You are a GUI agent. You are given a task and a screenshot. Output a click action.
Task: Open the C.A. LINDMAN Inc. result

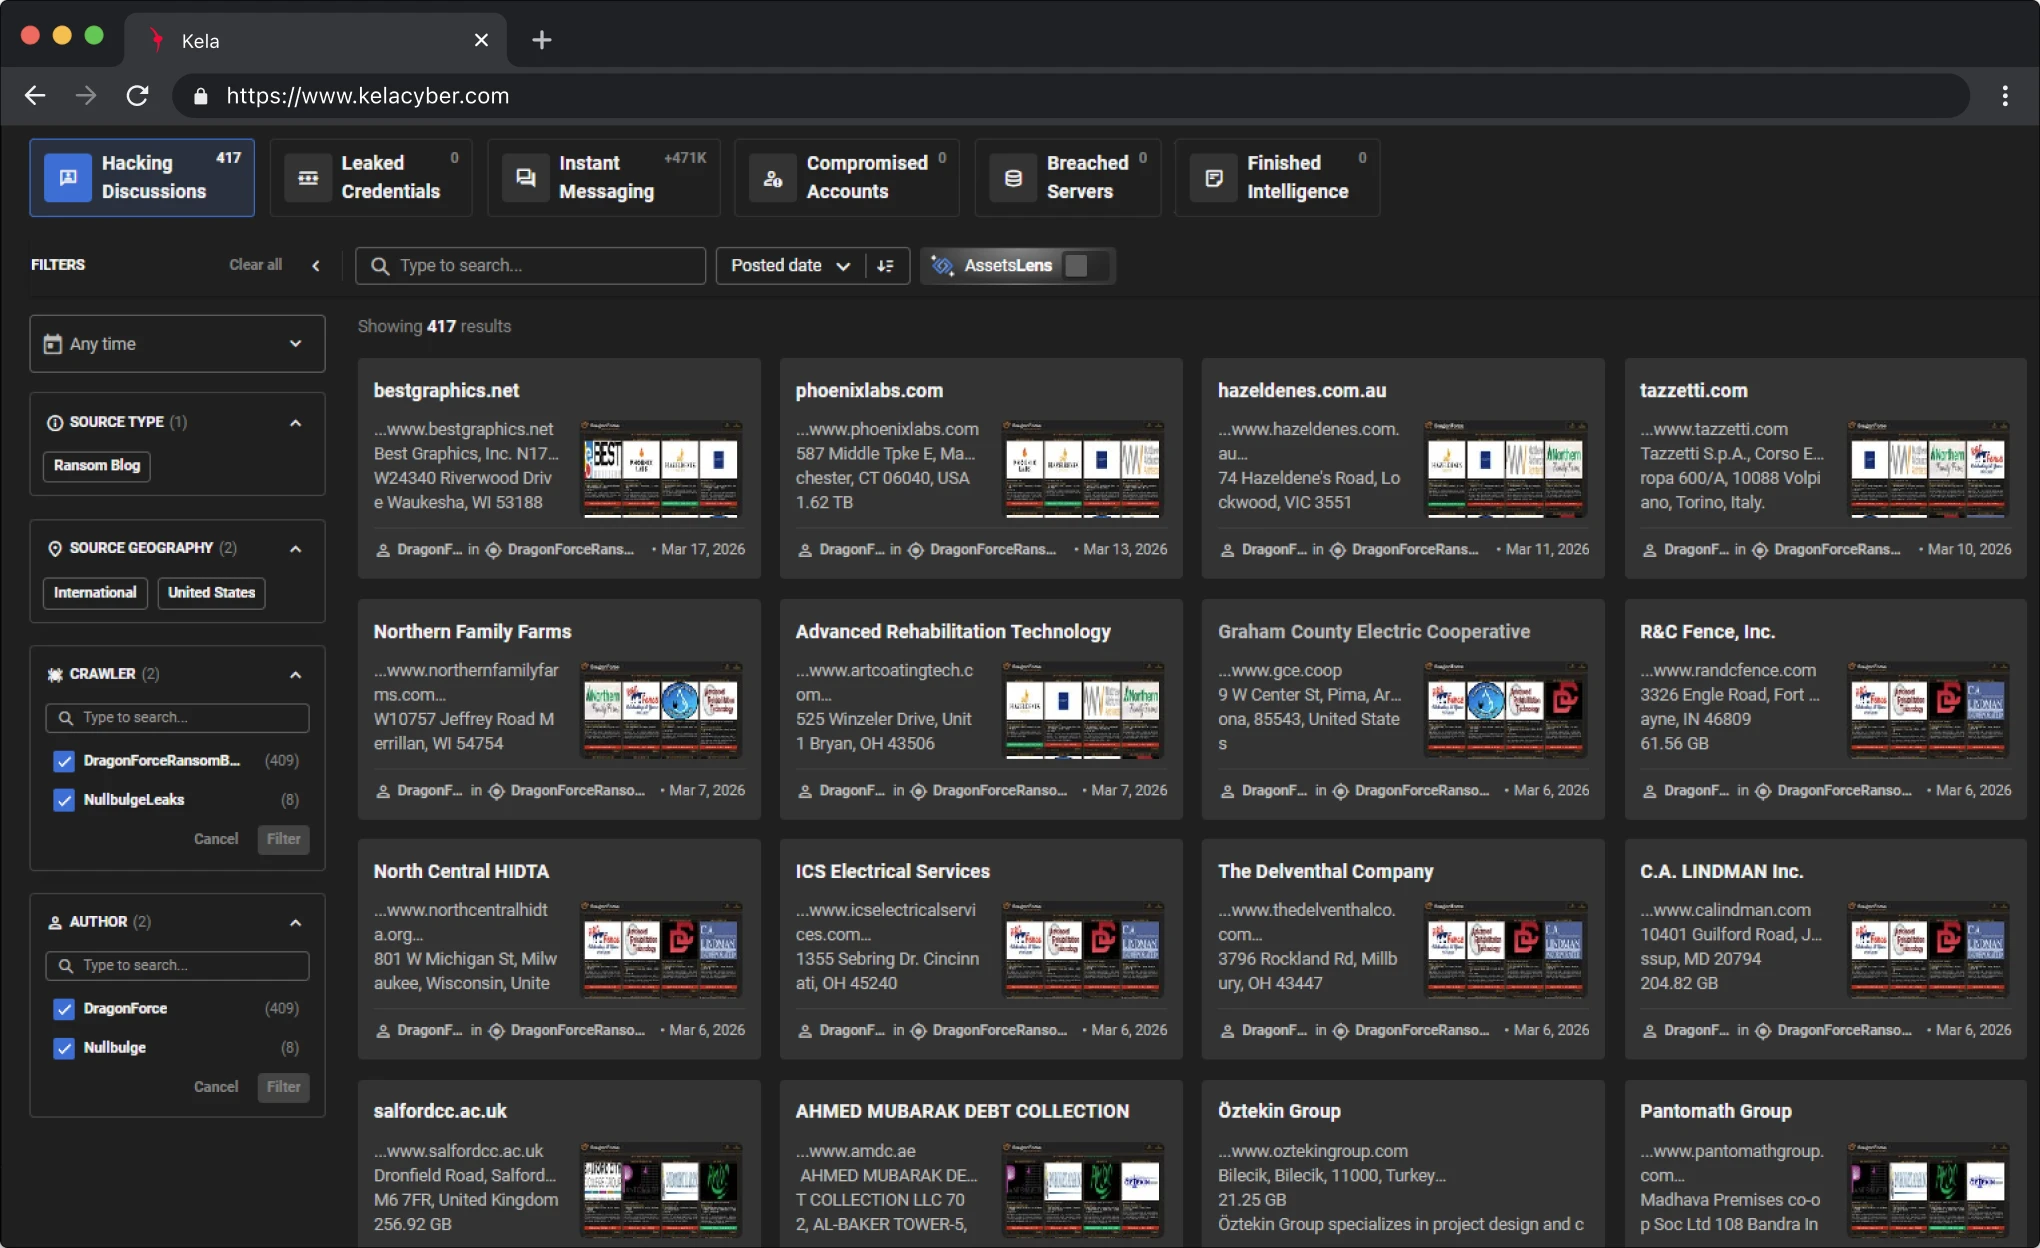pos(1825,949)
